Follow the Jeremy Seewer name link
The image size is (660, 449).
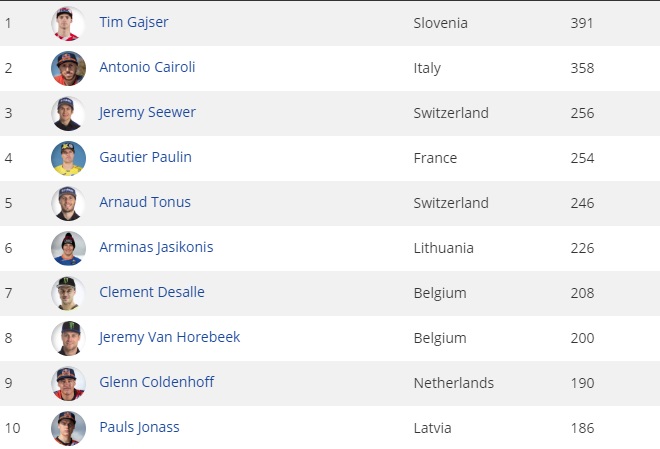click(147, 112)
